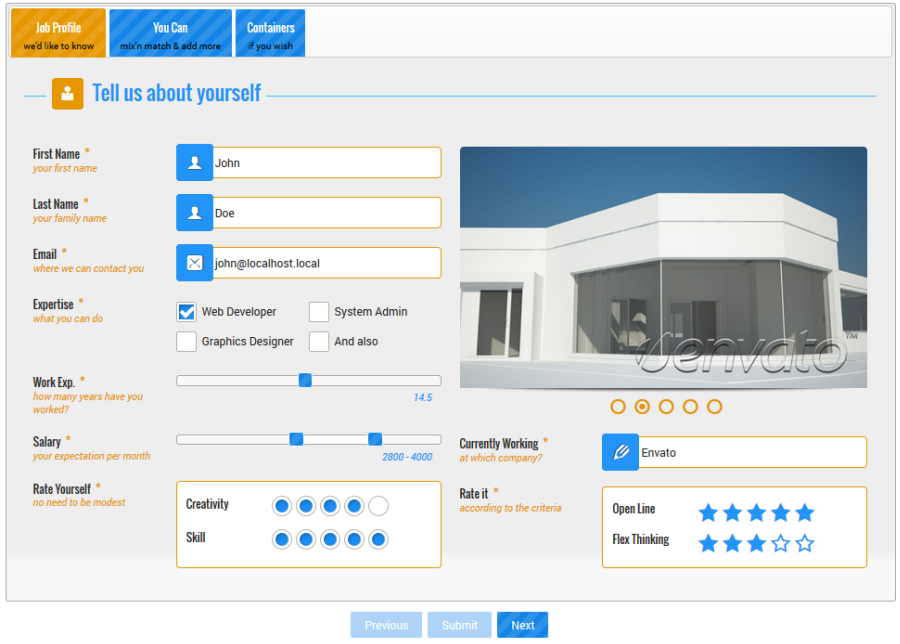Click the Email input field
The width and height of the screenshot is (900, 644).
pos(325,263)
